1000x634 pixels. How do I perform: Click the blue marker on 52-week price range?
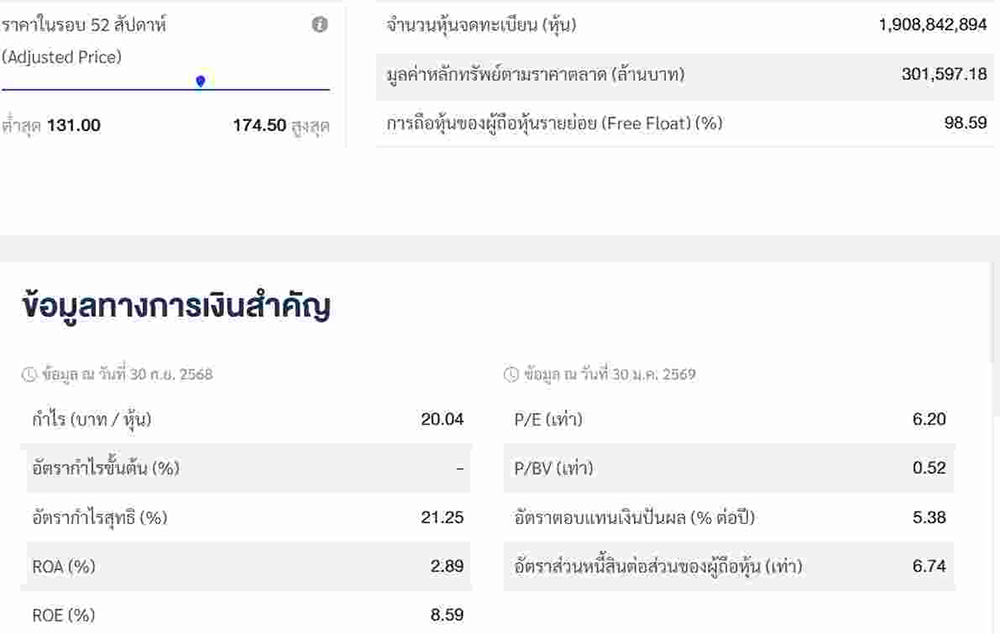[200, 81]
